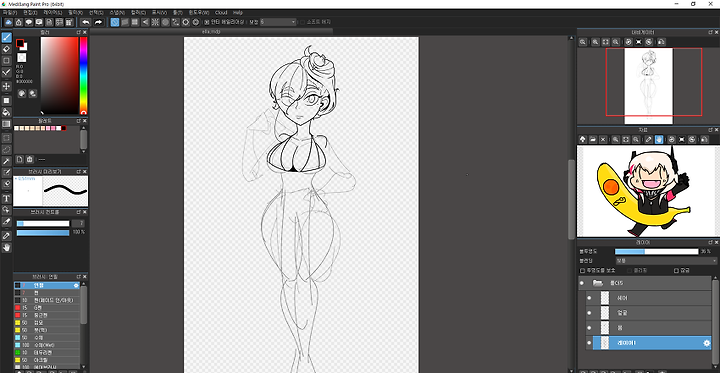Toggle 잠금 lock checkbox in layer panel
The height and width of the screenshot is (373, 720).
(676, 271)
